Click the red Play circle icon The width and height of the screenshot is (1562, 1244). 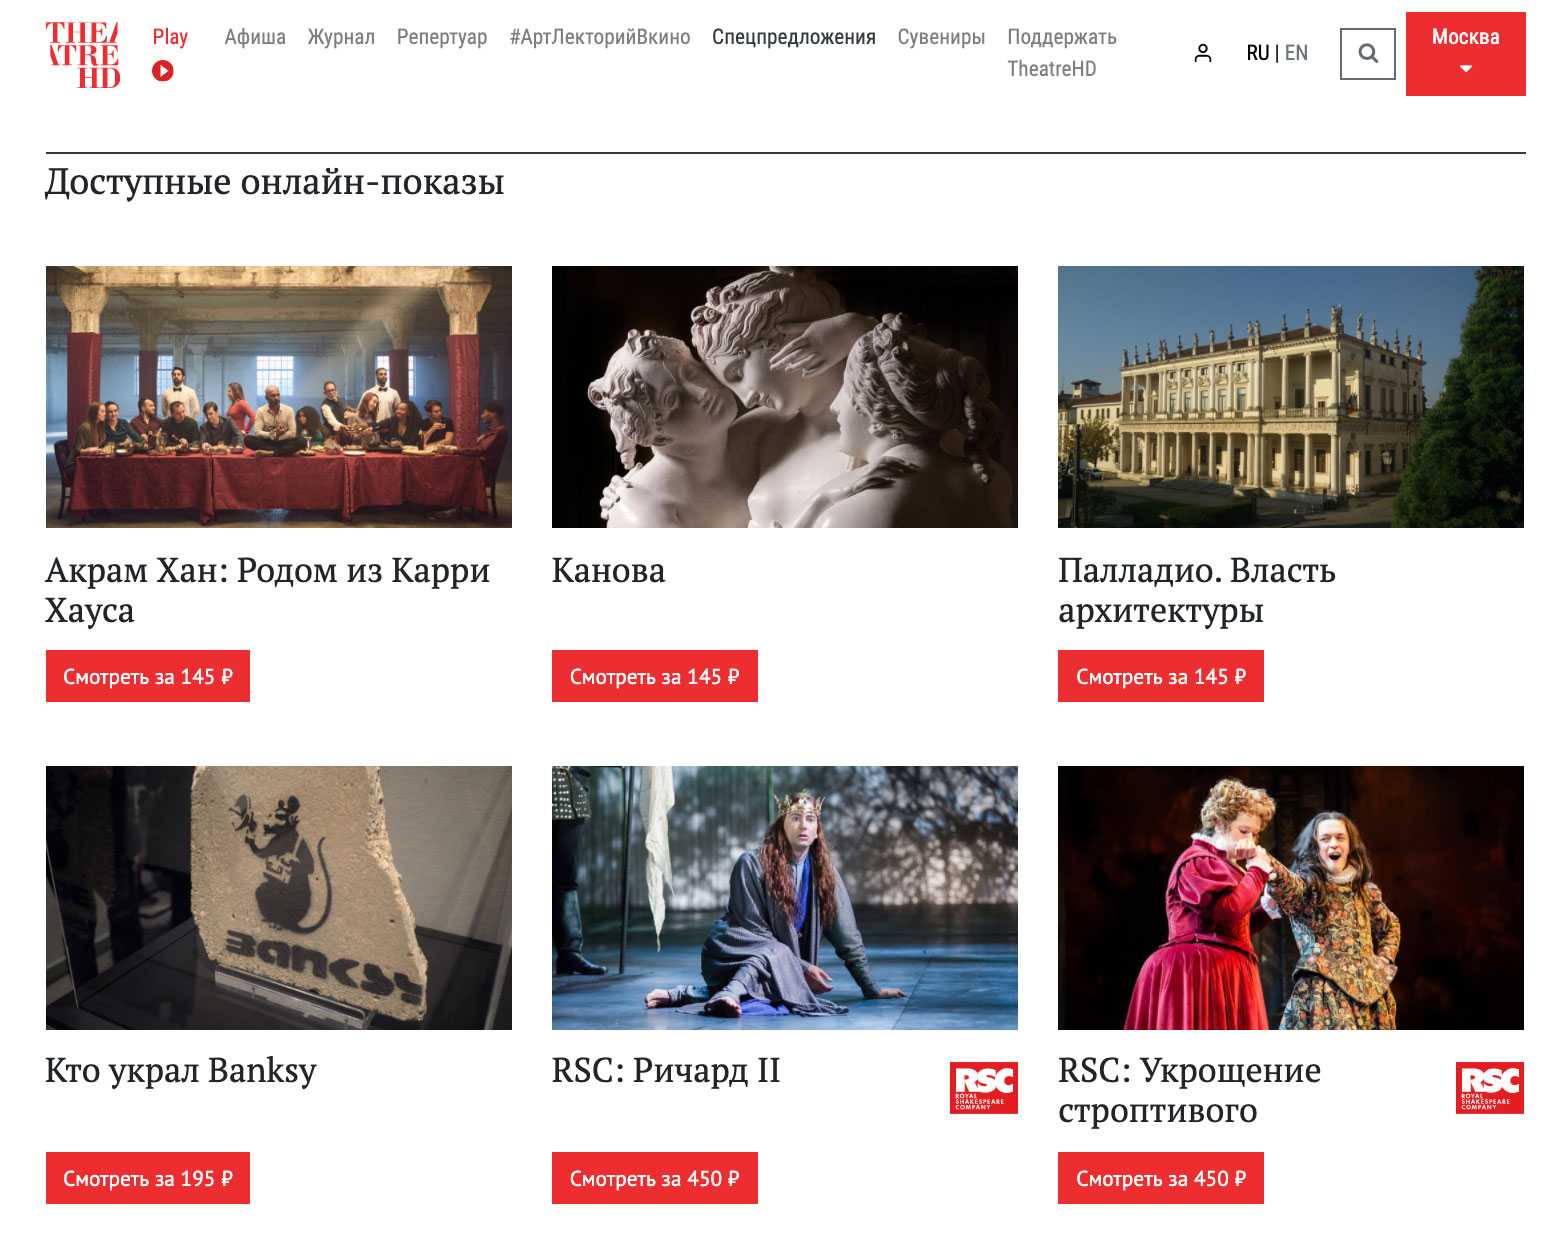[x=163, y=71]
